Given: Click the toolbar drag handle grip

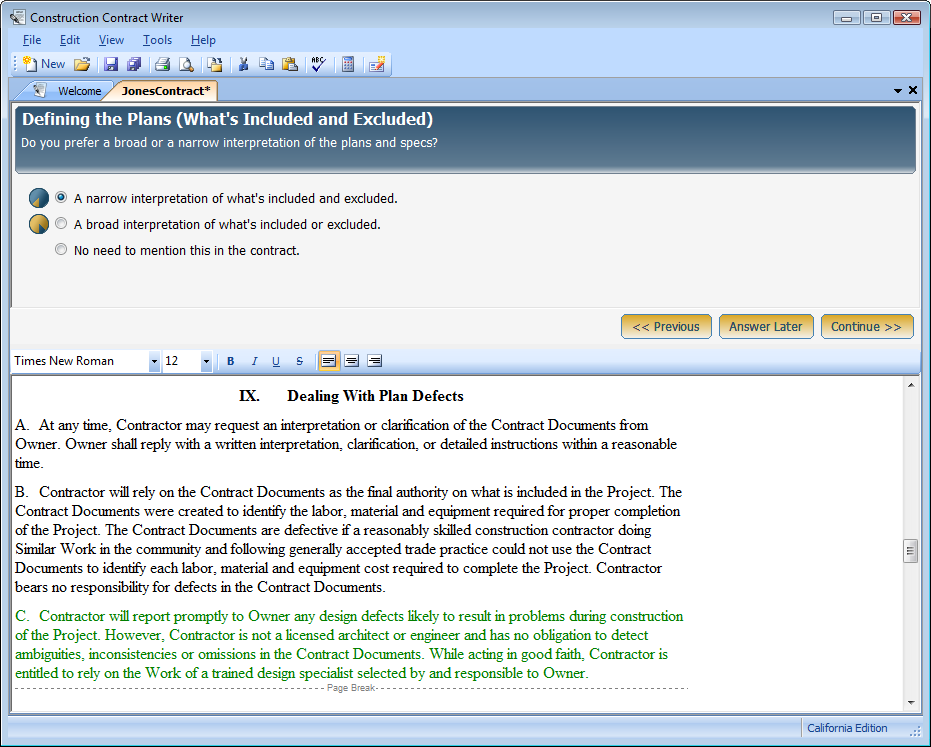Looking at the screenshot, I should coord(15,64).
